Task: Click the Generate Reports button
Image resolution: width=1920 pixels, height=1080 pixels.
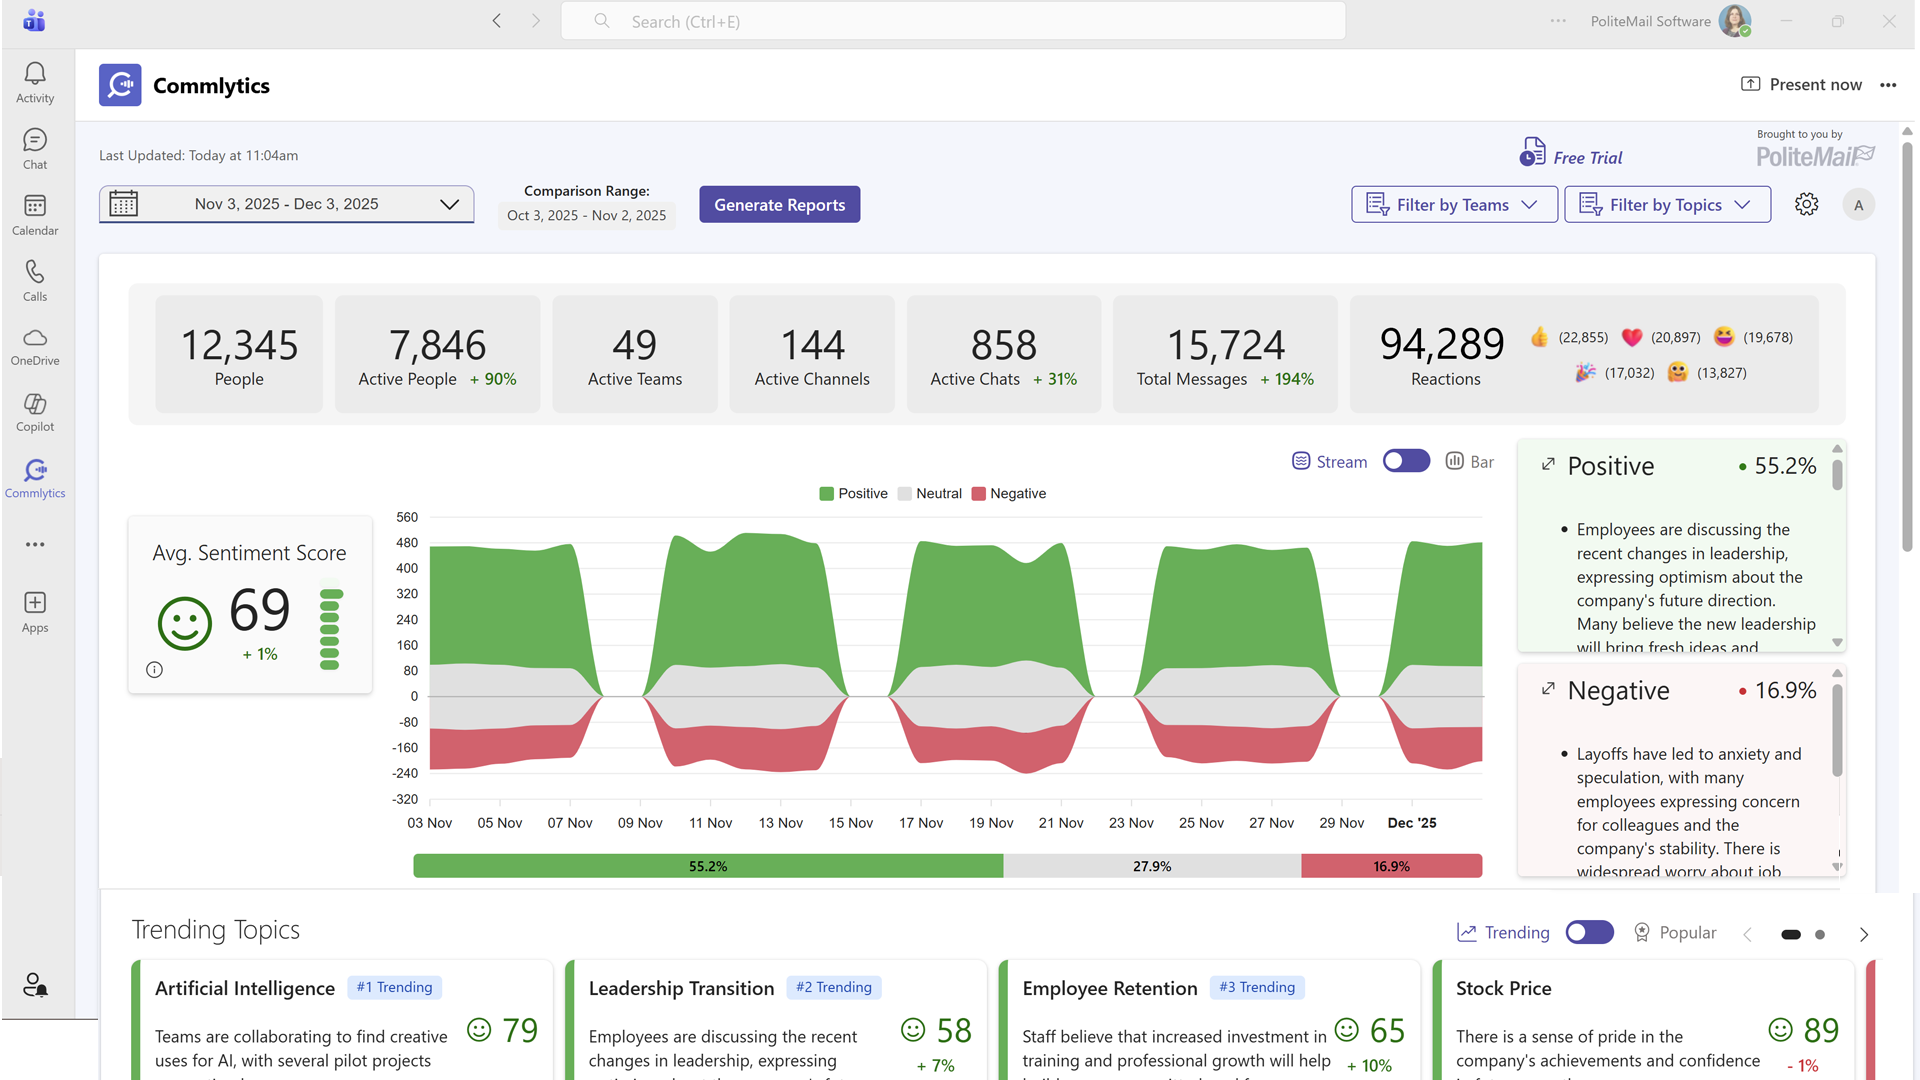Action: (779, 205)
